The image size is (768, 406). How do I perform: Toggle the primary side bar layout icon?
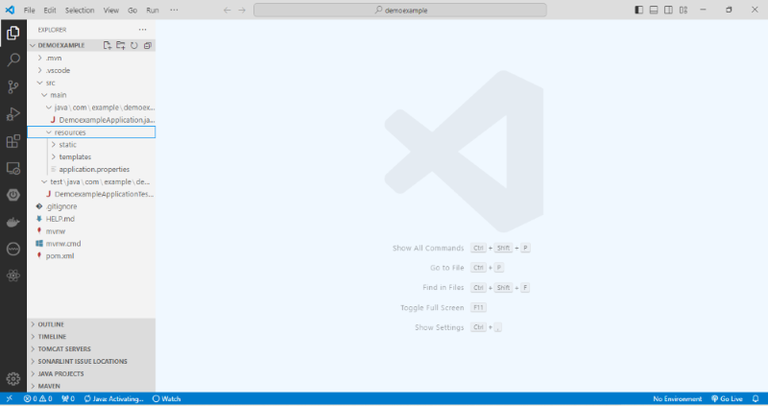point(639,10)
